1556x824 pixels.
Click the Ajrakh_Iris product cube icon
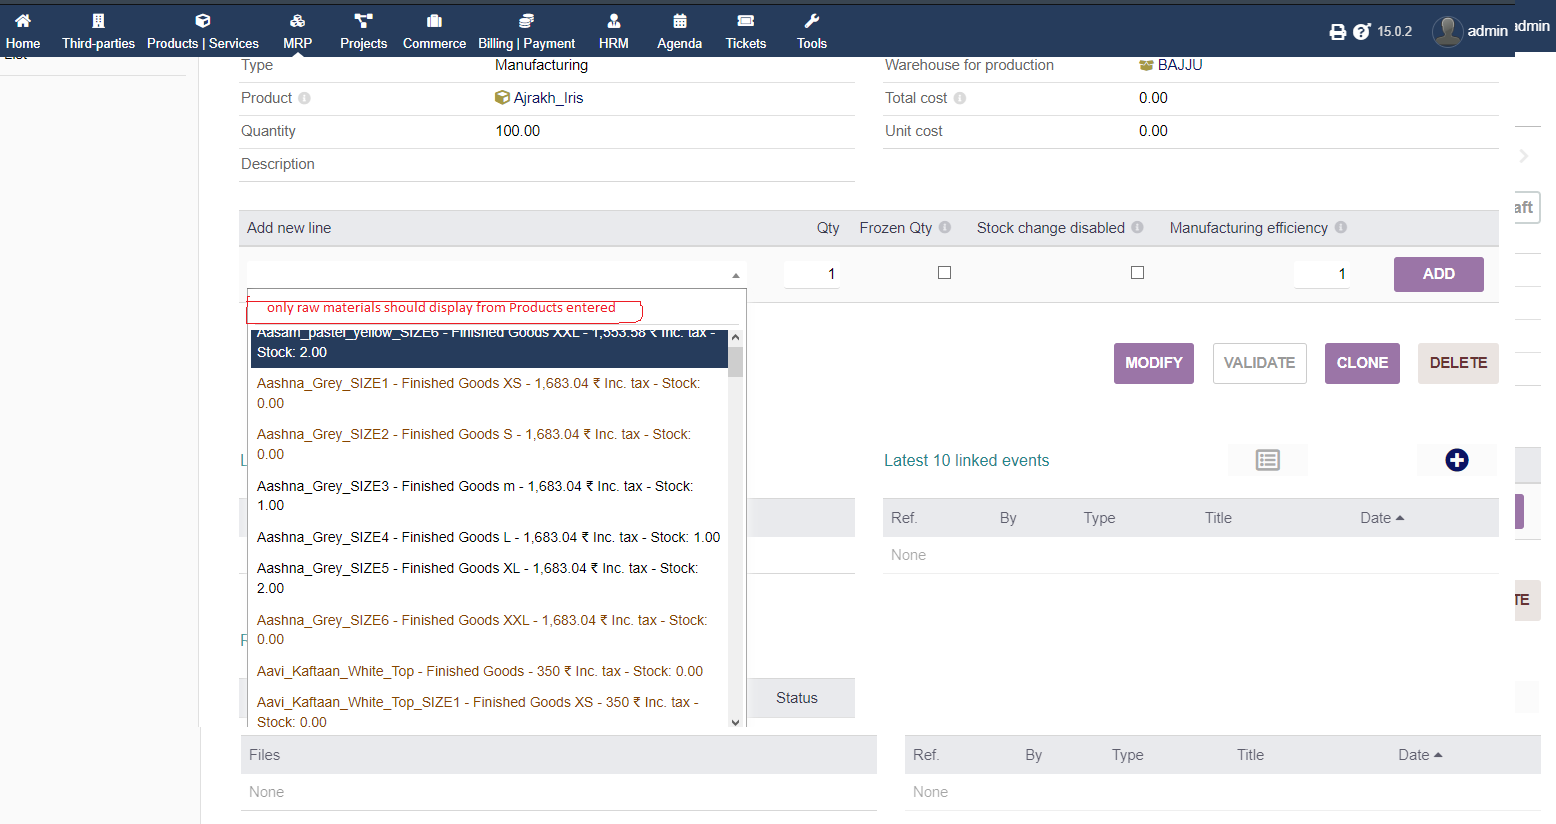pos(502,97)
